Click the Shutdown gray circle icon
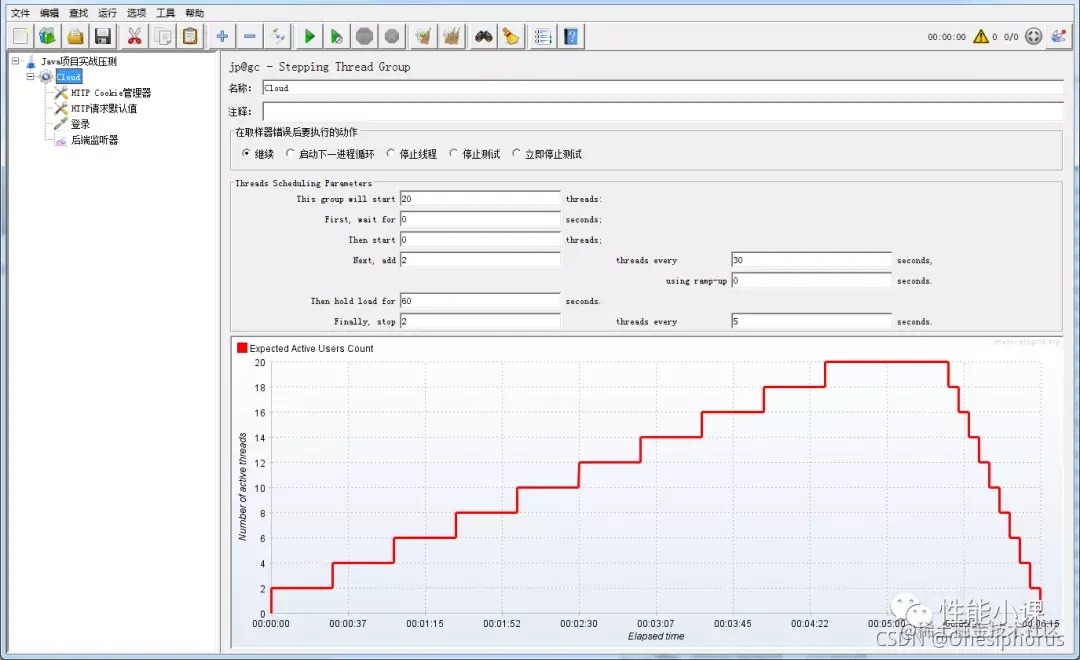 392,37
